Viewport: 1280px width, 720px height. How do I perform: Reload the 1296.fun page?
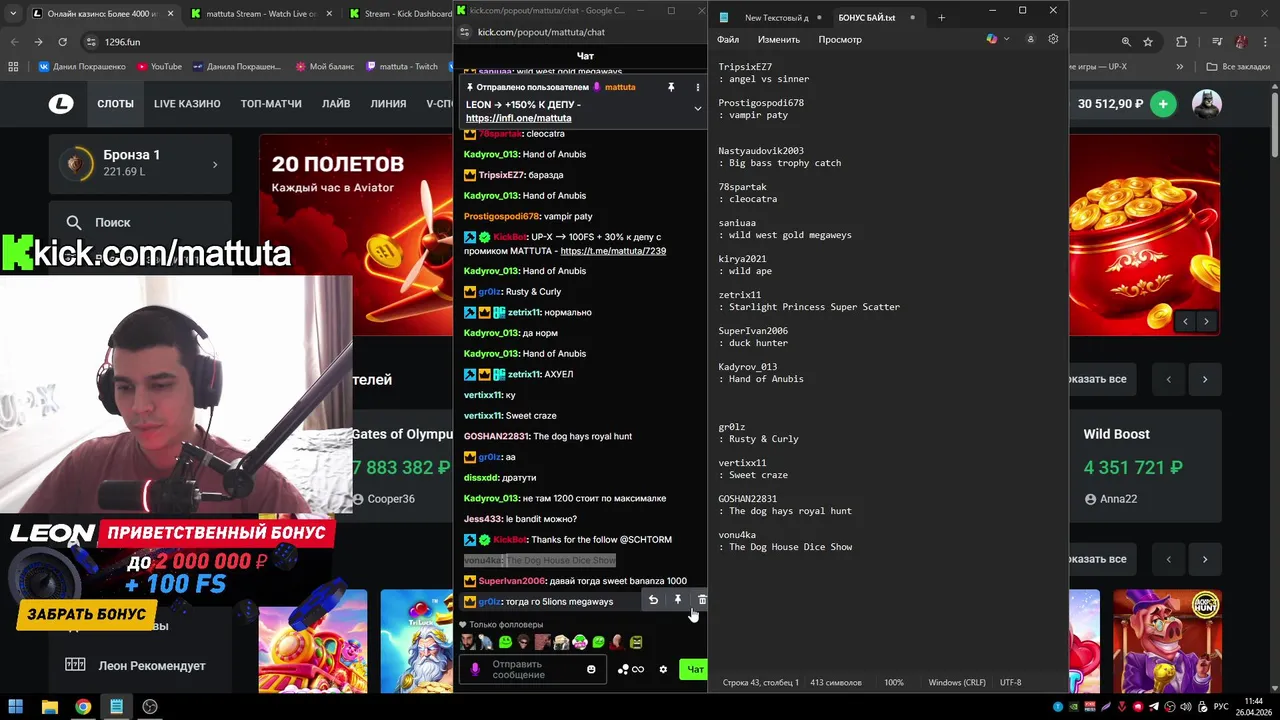[x=62, y=42]
